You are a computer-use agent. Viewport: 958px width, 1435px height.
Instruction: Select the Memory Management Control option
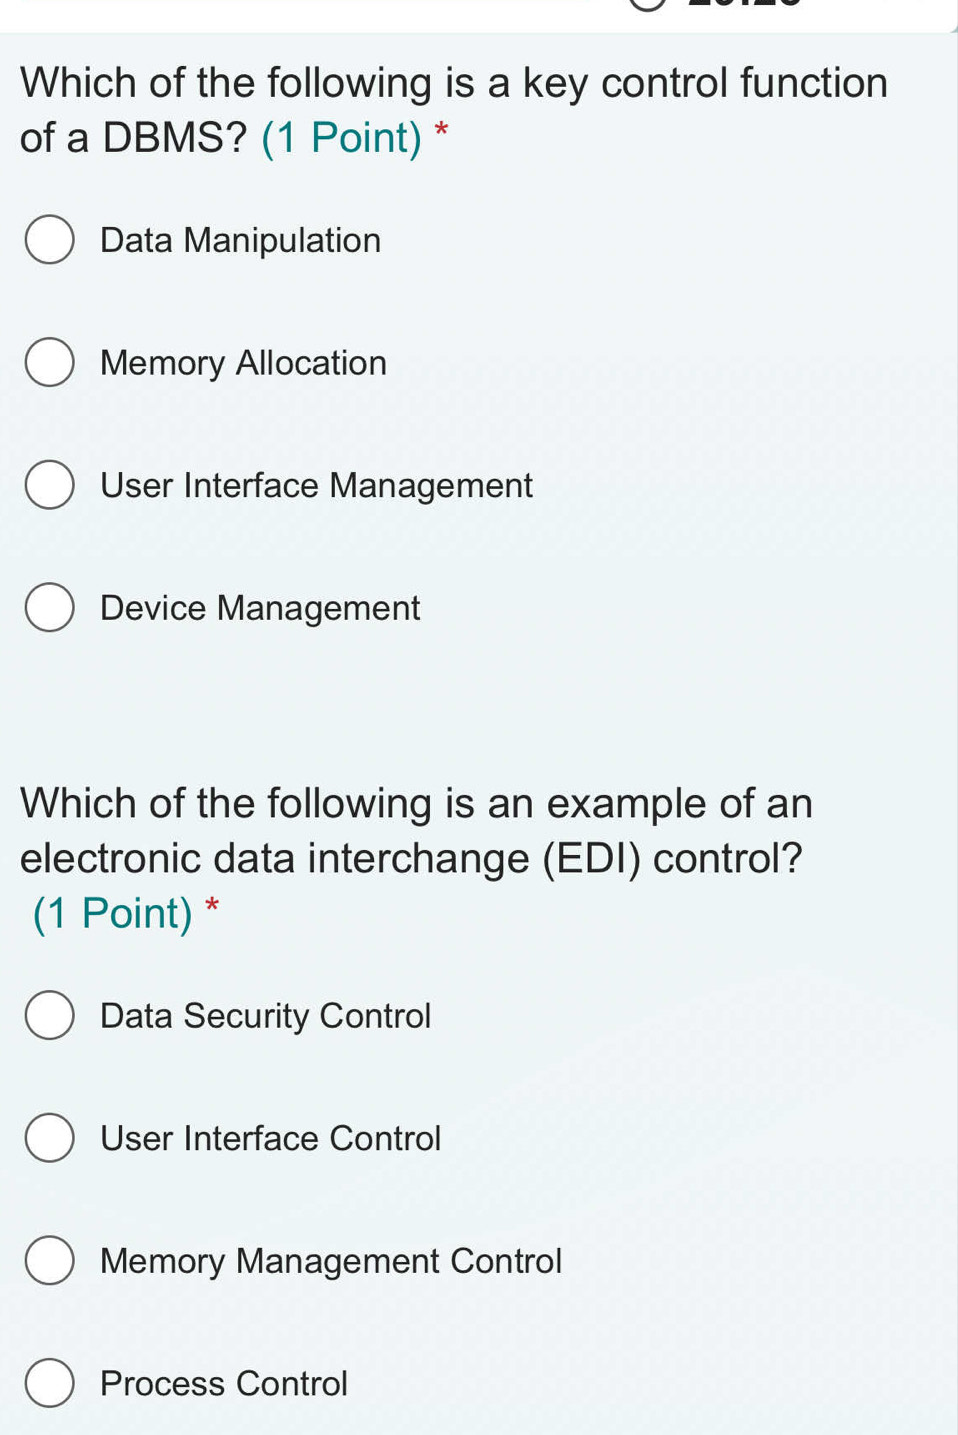pyautogui.click(x=49, y=1261)
